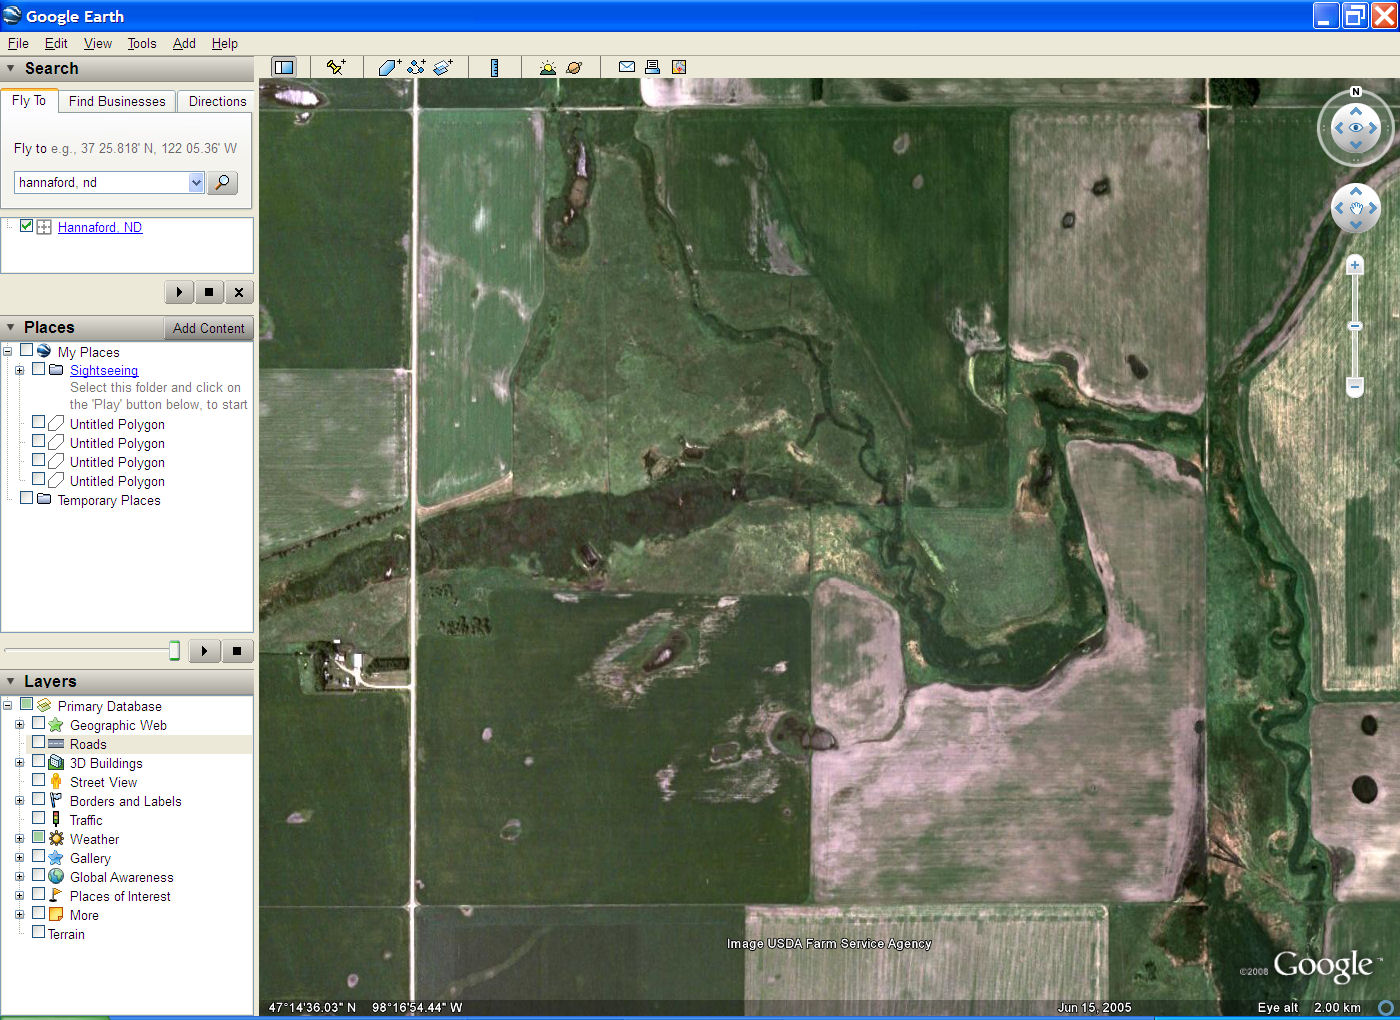The height and width of the screenshot is (1020, 1400).
Task: Click the Move joystick hand control
Action: pyautogui.click(x=1356, y=209)
